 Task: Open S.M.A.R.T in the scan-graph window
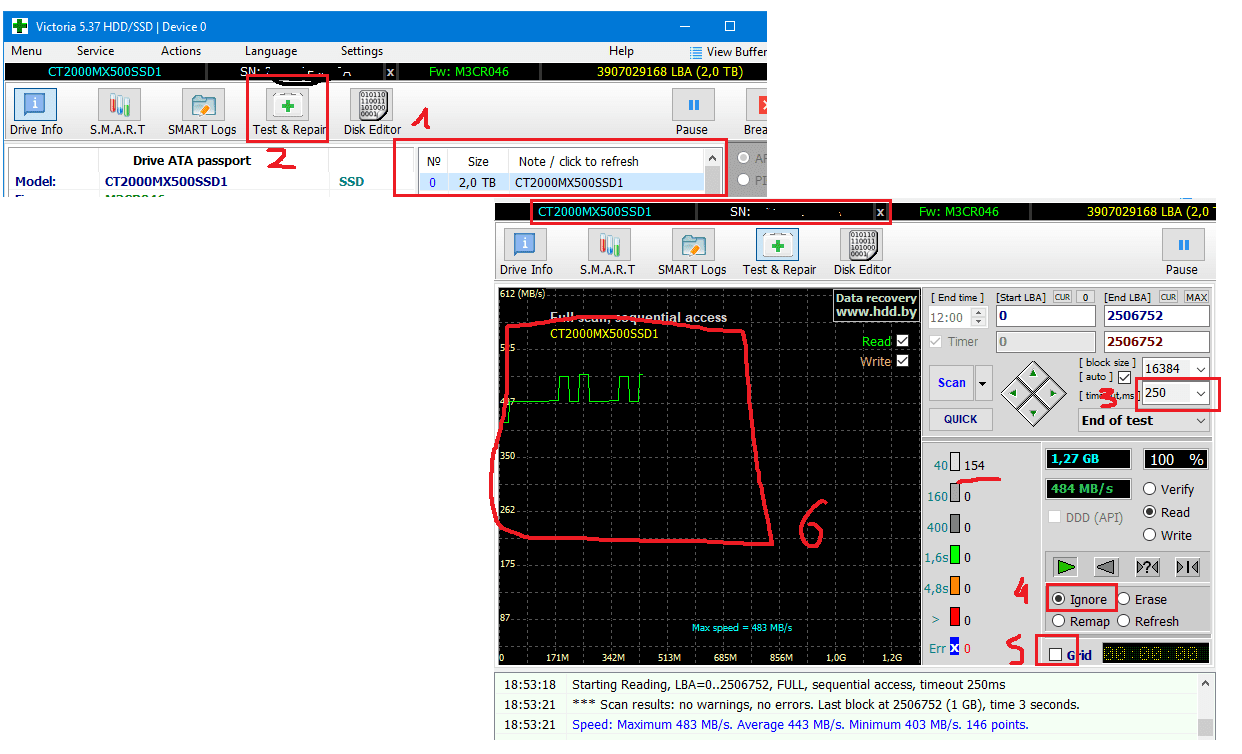pos(608,252)
